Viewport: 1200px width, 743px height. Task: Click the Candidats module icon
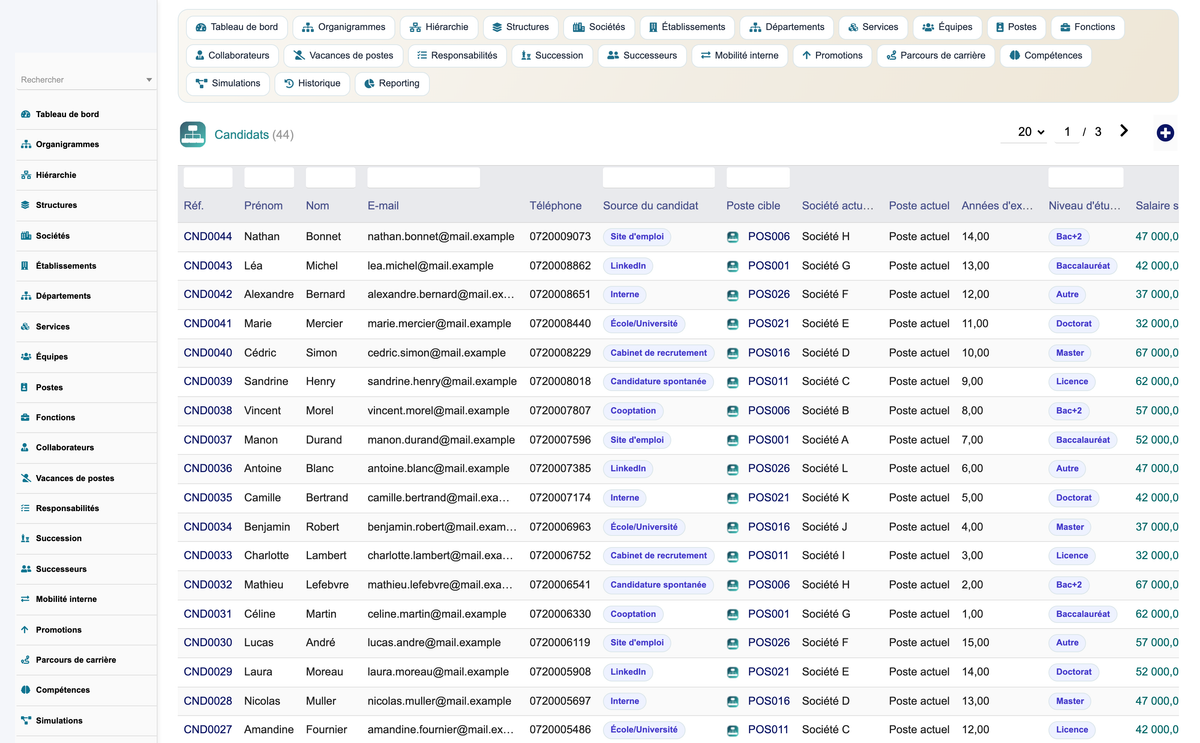tap(193, 134)
